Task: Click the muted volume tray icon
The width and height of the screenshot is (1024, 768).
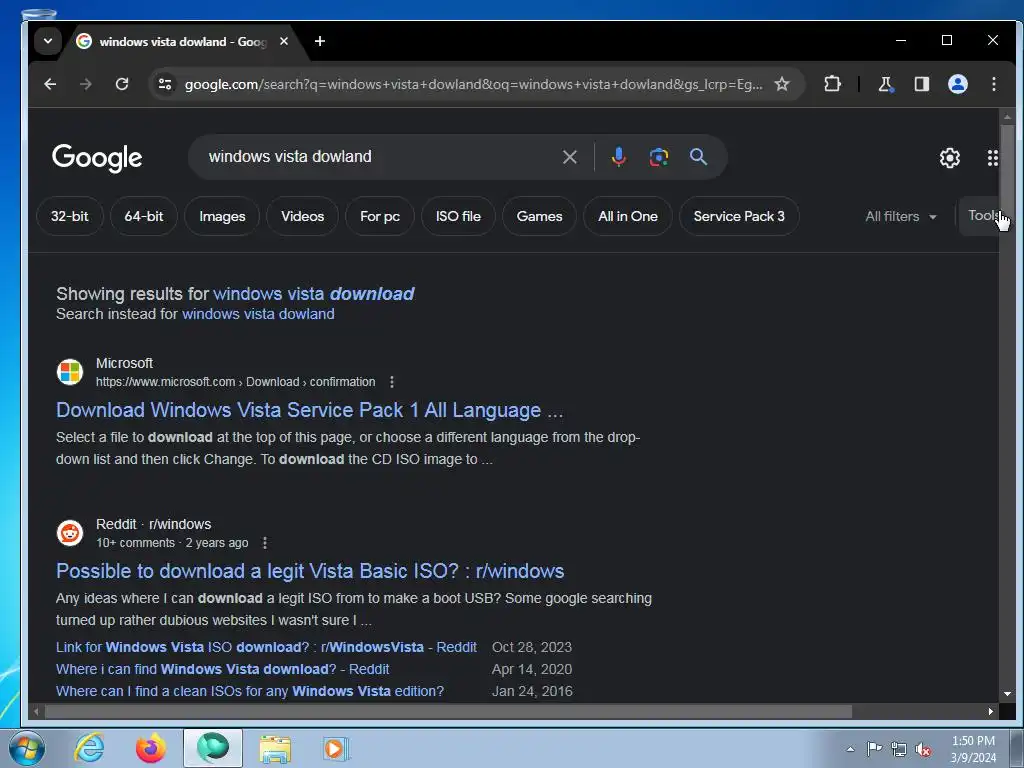Action: (x=923, y=750)
